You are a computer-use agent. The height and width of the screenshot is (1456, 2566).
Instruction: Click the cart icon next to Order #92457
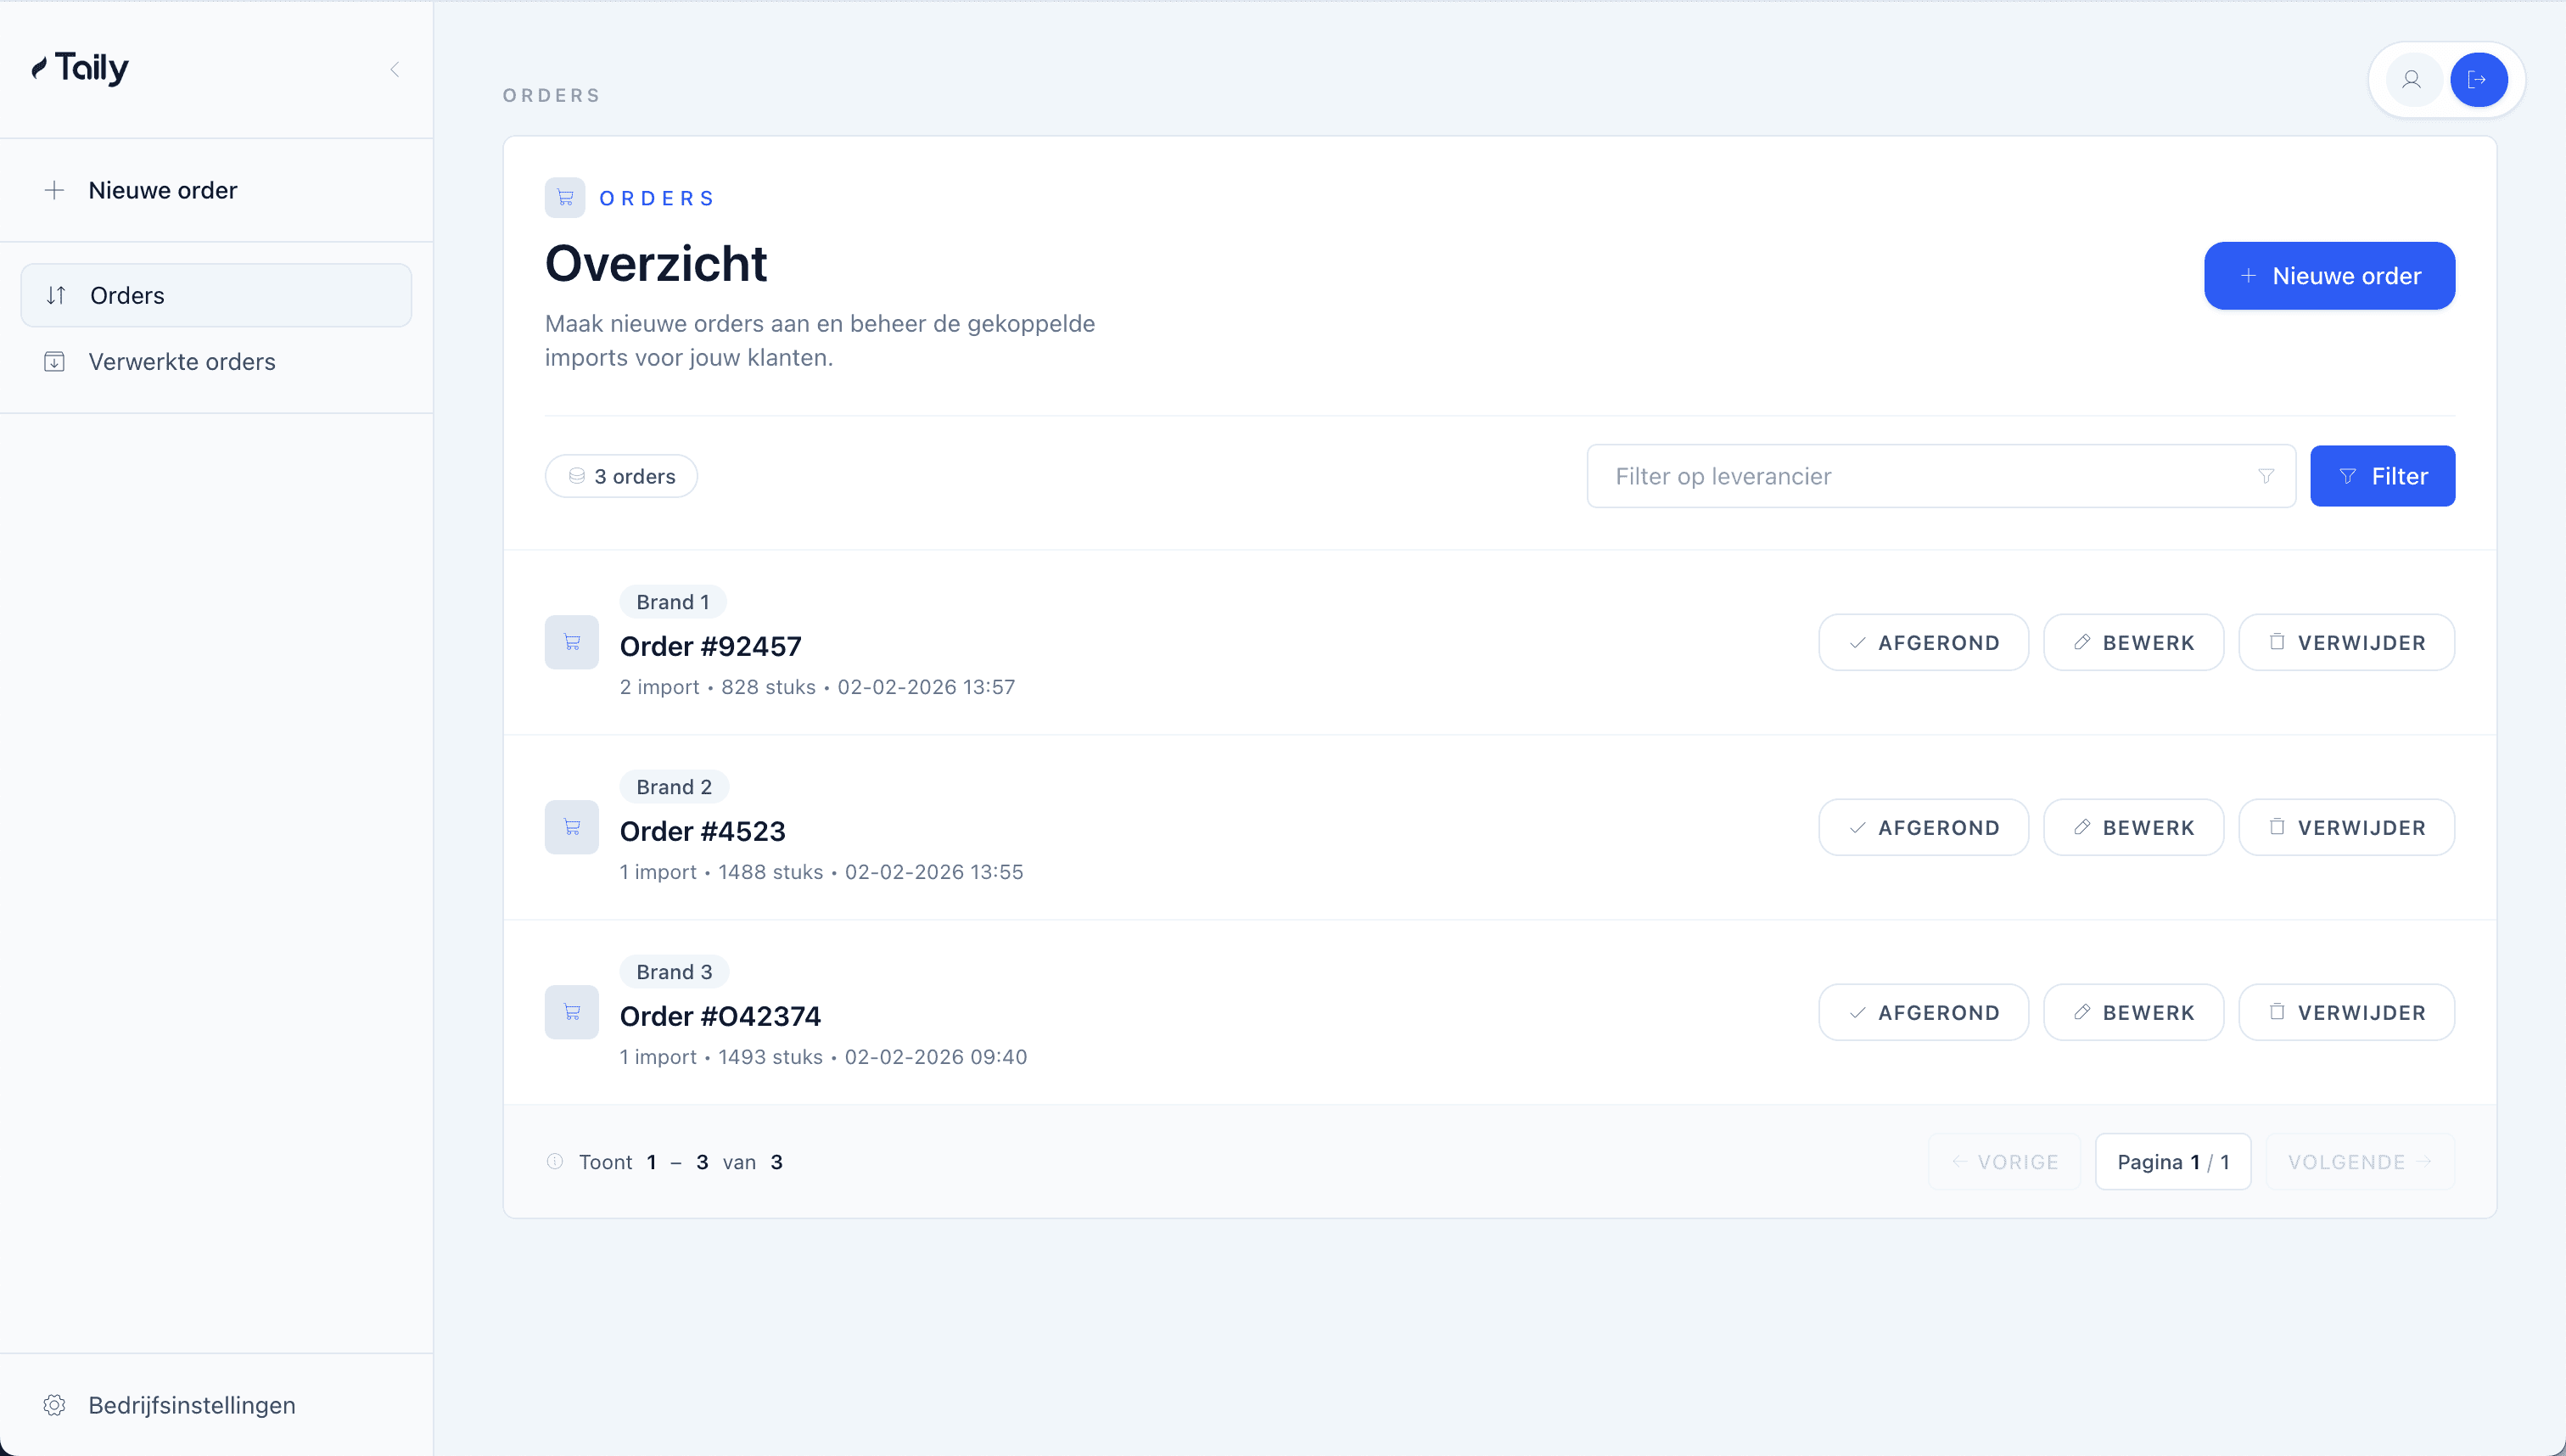coord(571,642)
